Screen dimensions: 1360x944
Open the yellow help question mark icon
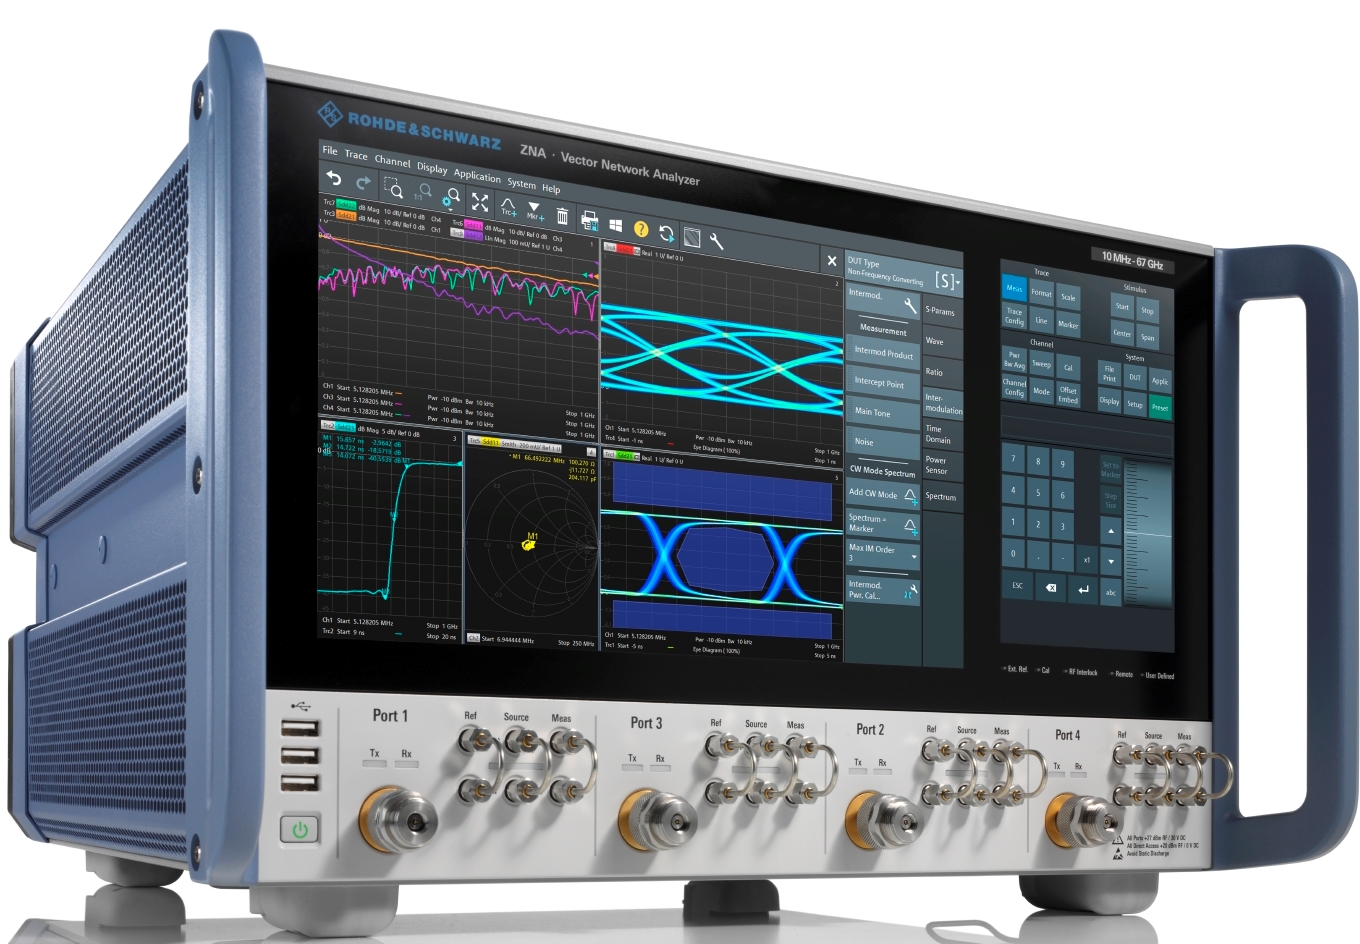point(641,230)
